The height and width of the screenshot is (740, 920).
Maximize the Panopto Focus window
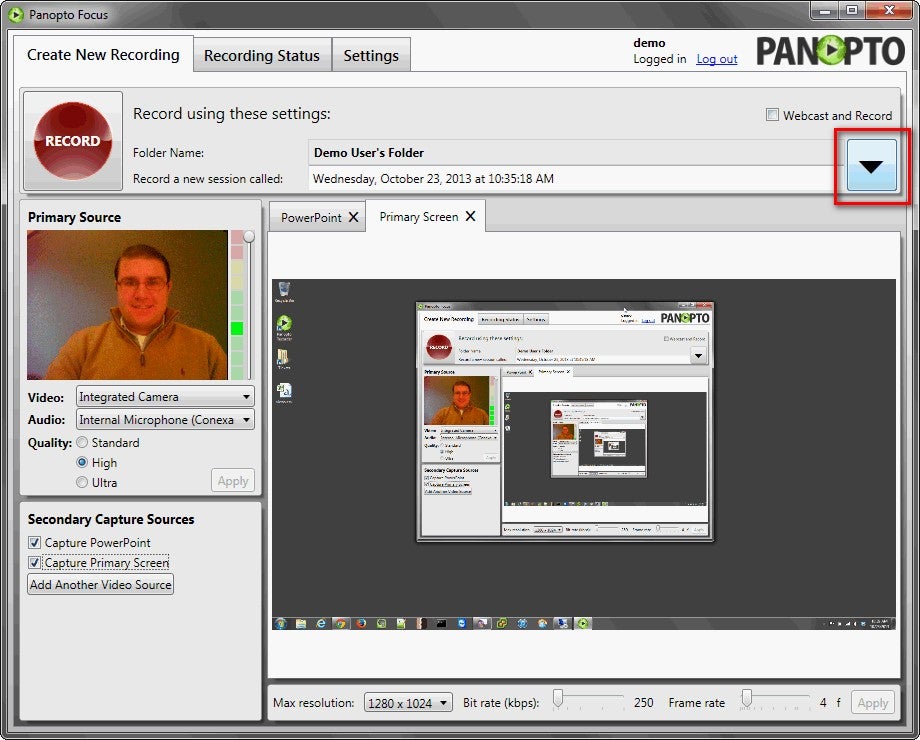pyautogui.click(x=852, y=11)
